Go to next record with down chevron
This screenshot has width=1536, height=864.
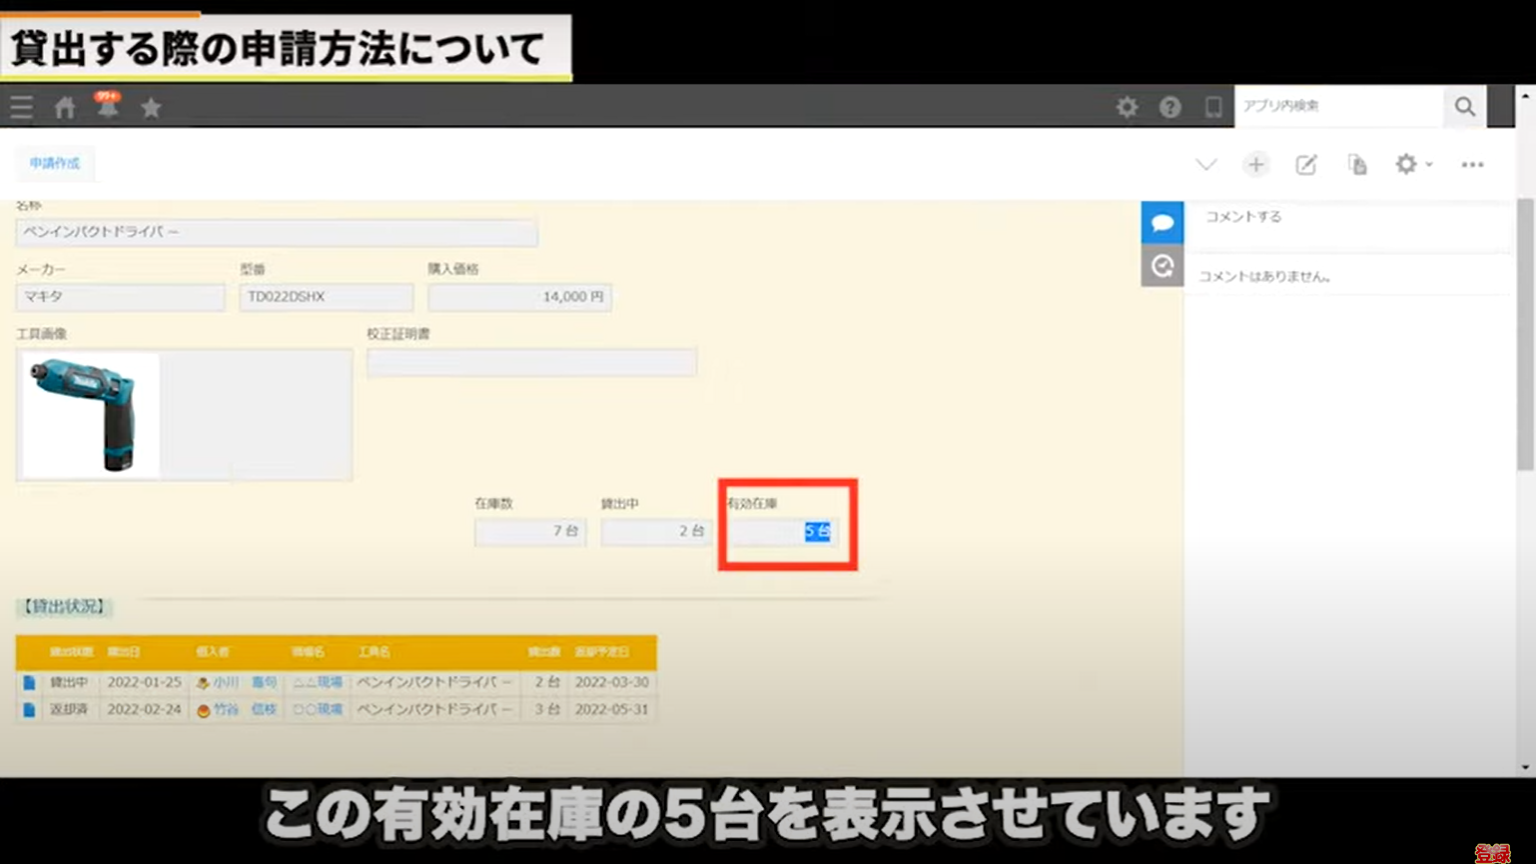[x=1206, y=165]
